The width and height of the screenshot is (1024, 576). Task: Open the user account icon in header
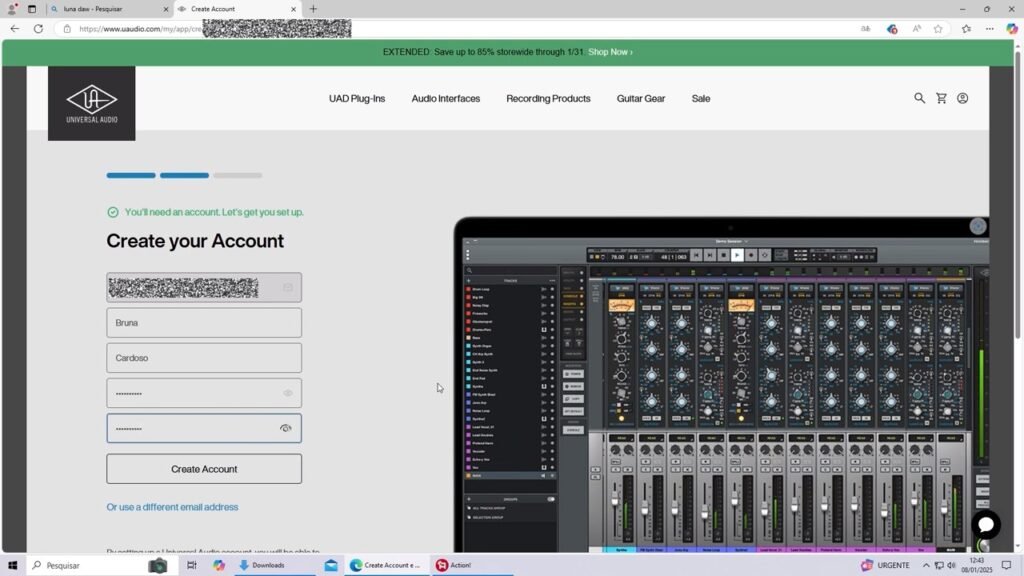[963, 98]
